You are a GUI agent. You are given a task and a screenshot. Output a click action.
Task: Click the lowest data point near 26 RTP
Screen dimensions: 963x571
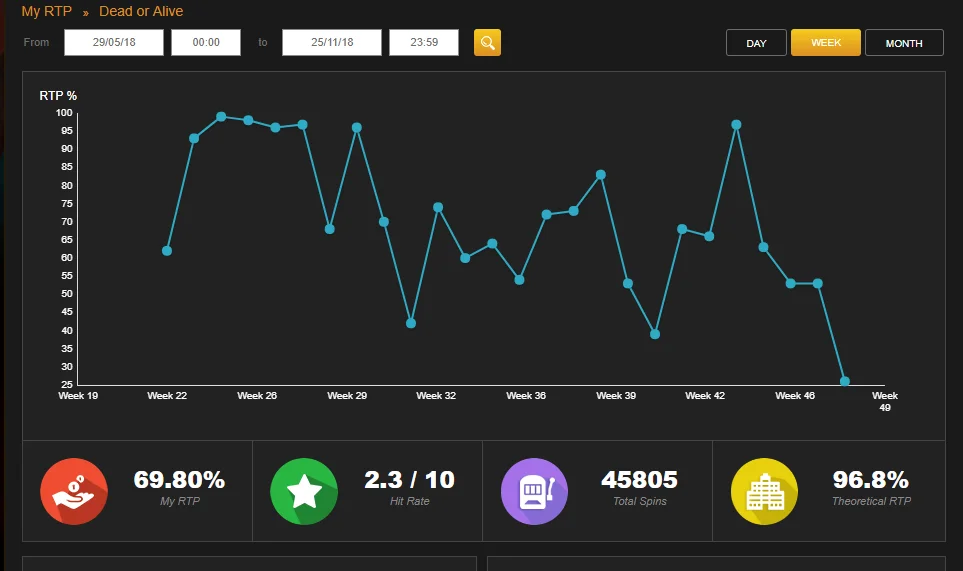pyautogui.click(x=844, y=381)
